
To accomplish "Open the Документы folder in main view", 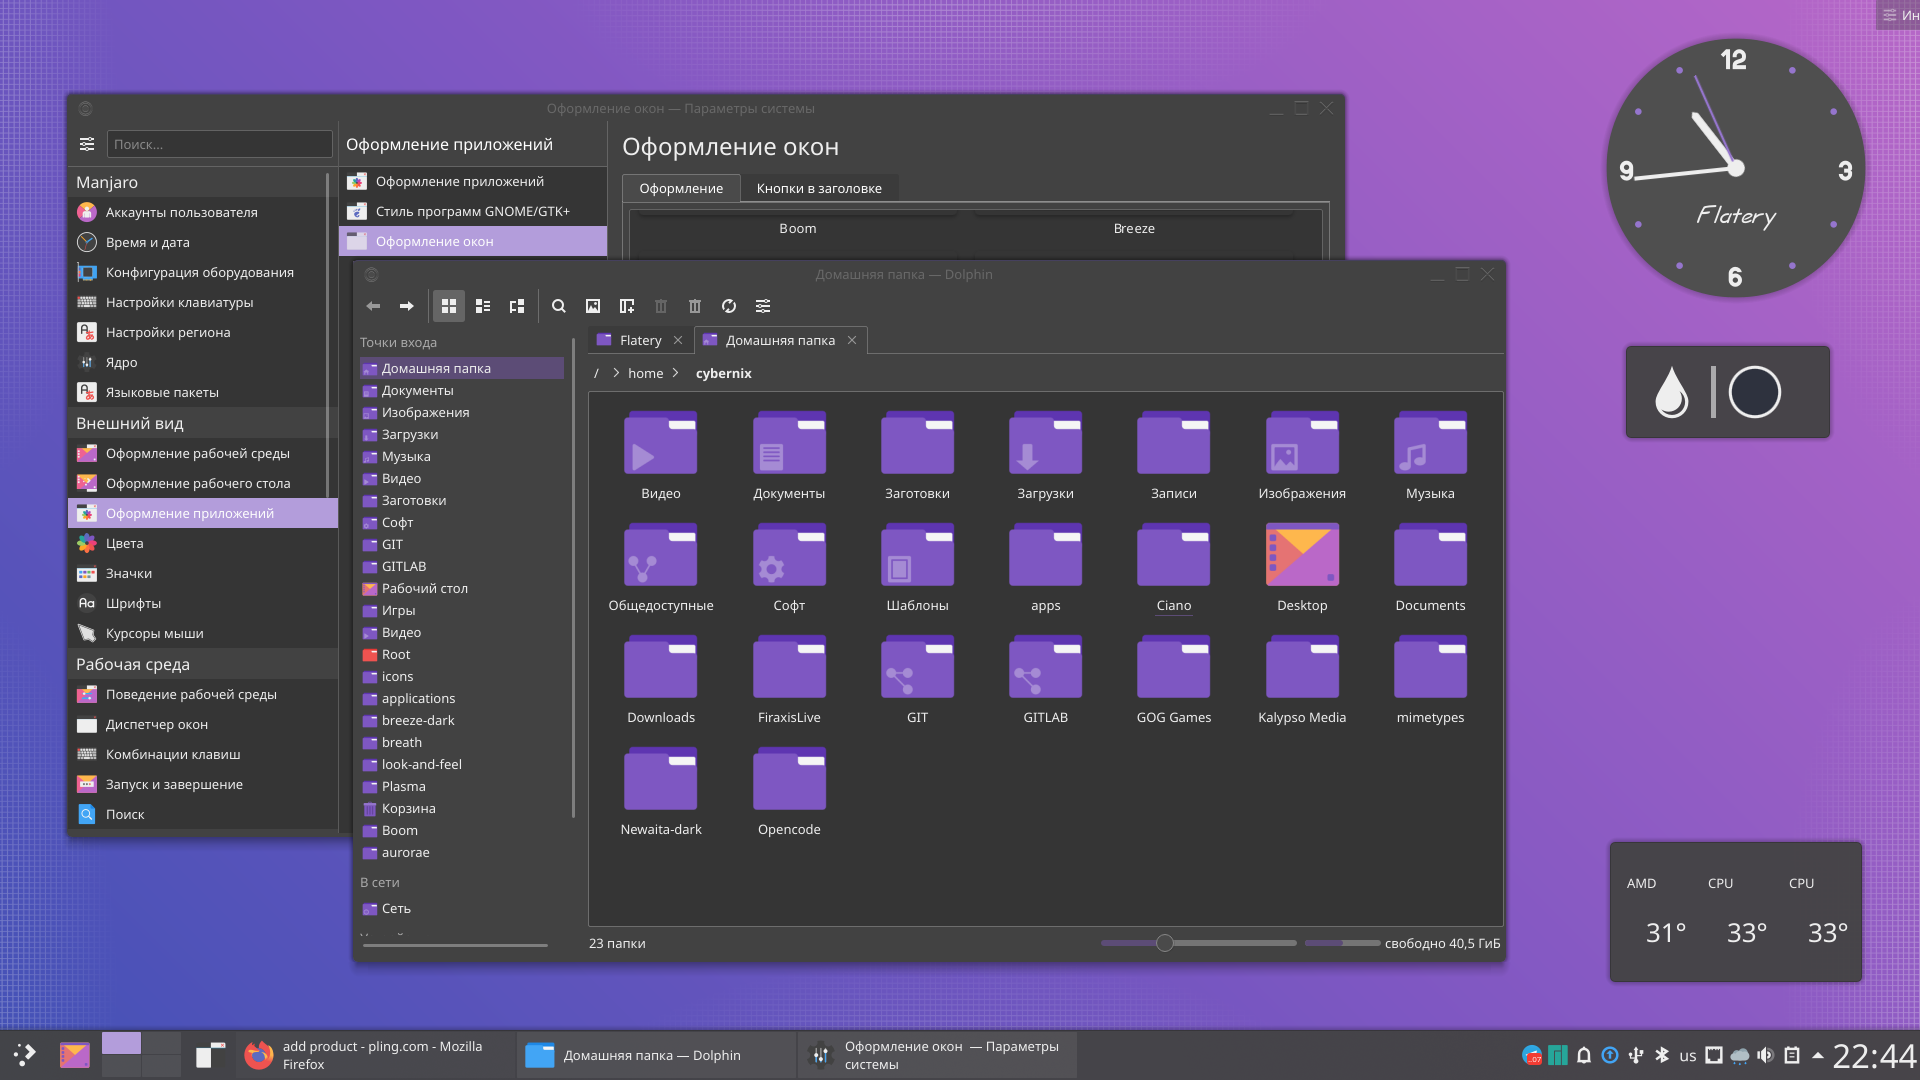I will 789,443.
